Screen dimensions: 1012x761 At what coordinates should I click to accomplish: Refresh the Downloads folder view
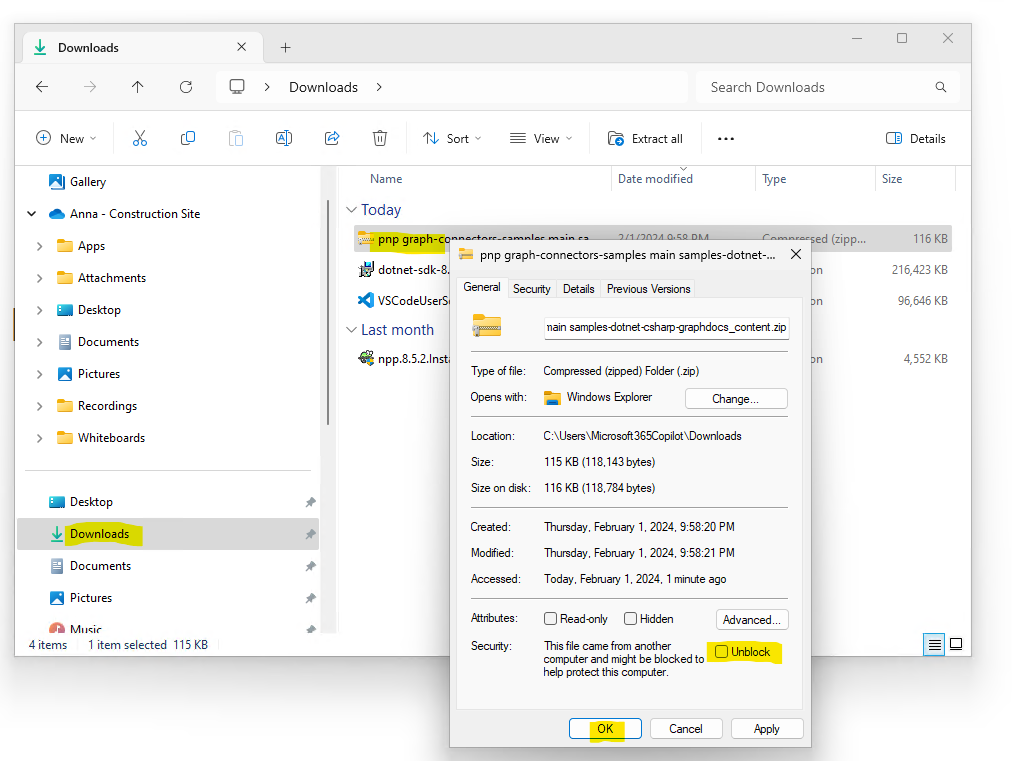click(186, 87)
